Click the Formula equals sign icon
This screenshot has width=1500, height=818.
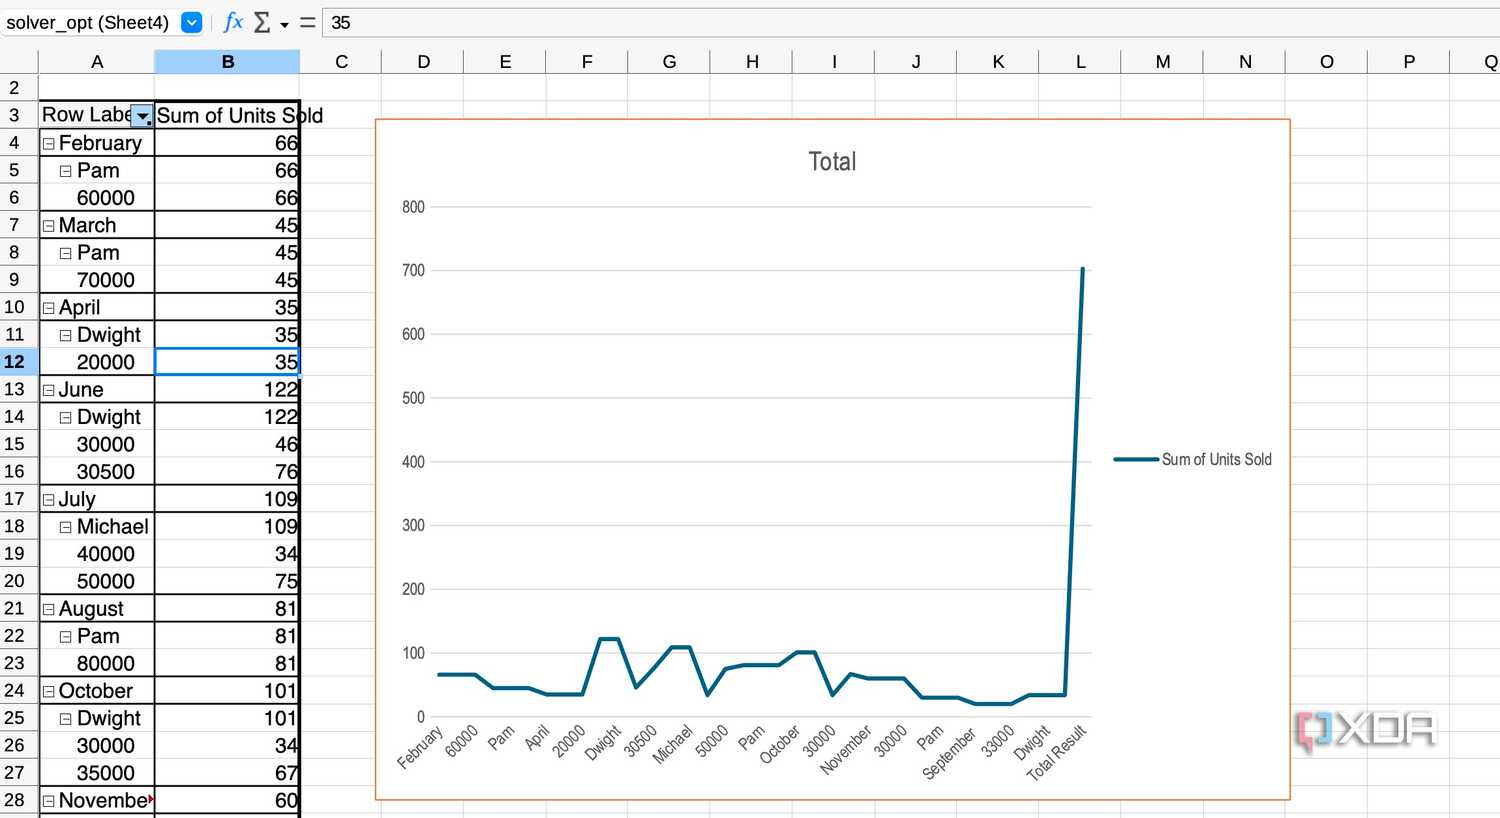point(307,22)
